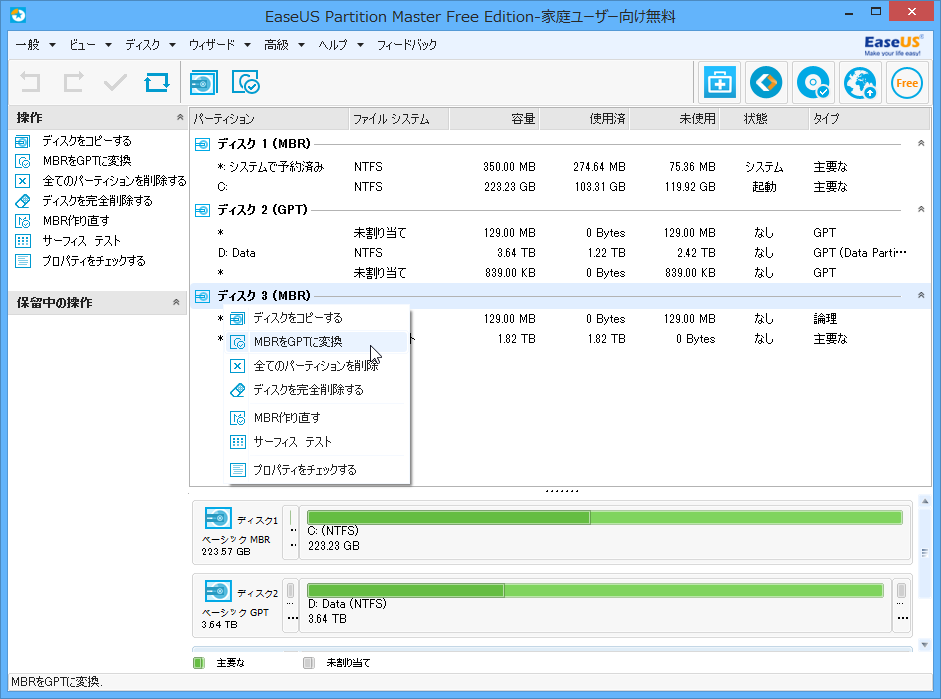This screenshot has height=699, width=941.
Task: Sort by the パーティション column header
Action: (269, 119)
